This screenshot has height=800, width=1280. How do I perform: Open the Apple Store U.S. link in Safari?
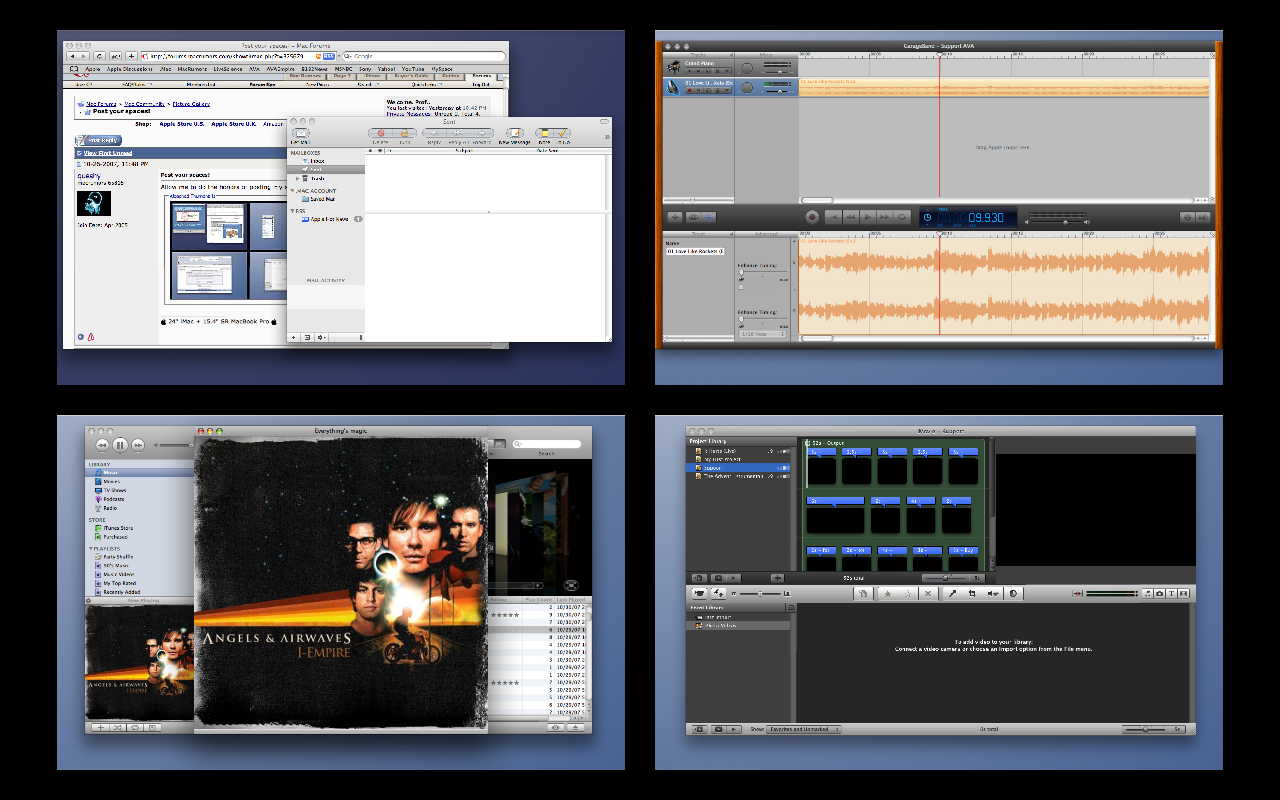(181, 124)
